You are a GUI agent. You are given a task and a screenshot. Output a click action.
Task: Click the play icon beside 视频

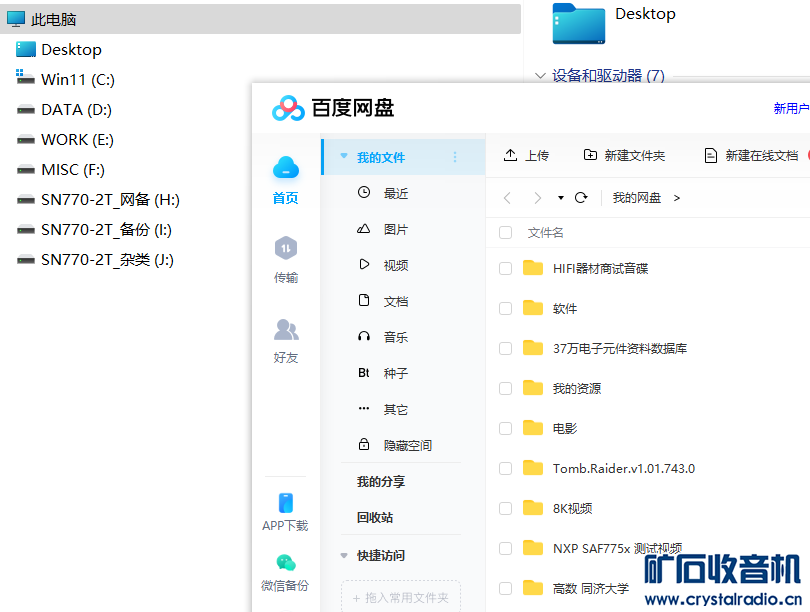click(364, 264)
